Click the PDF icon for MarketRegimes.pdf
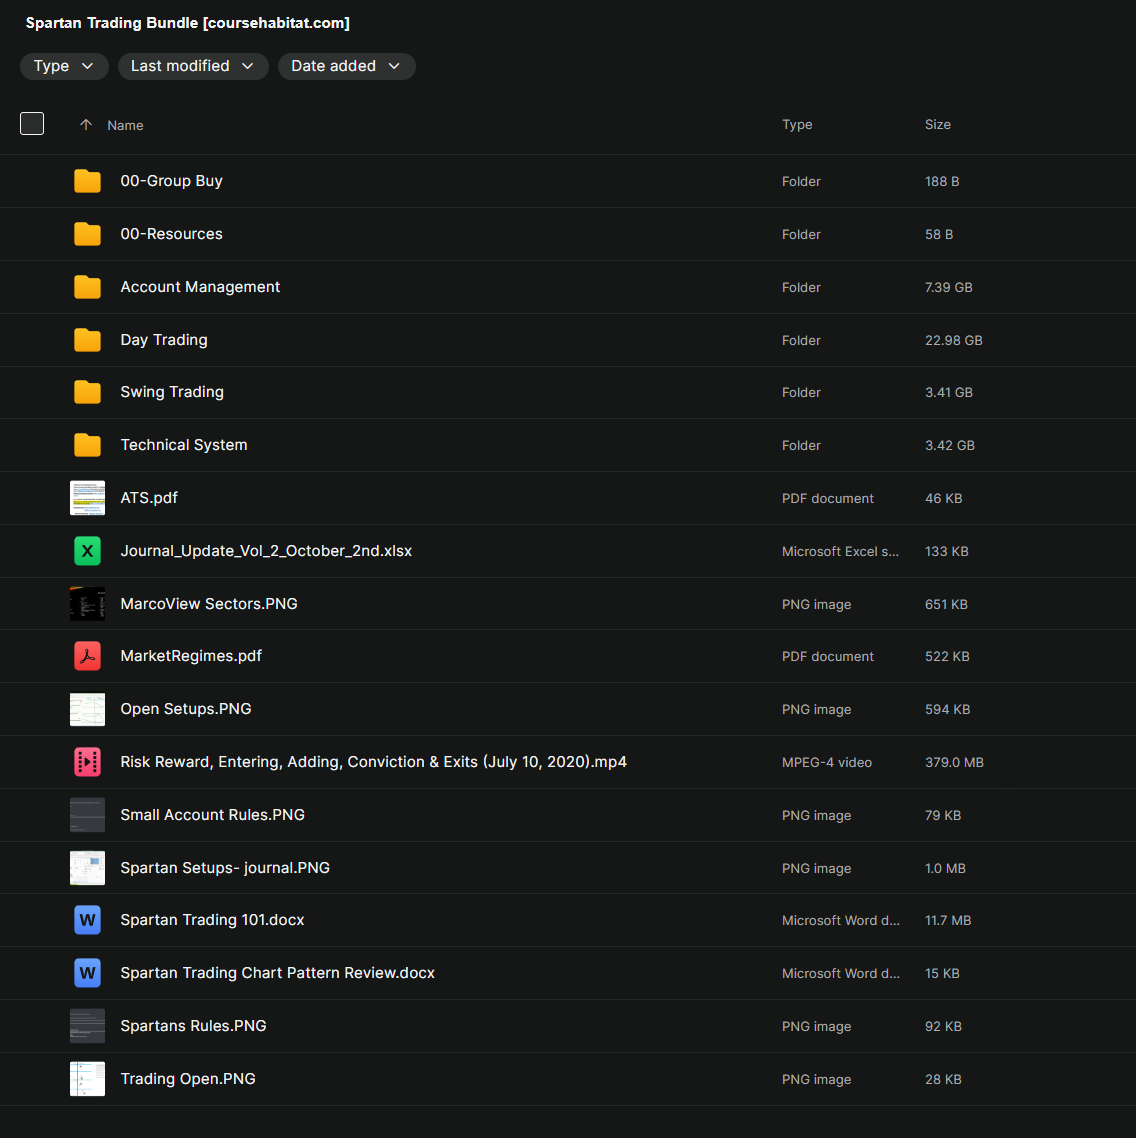 [x=87, y=656]
